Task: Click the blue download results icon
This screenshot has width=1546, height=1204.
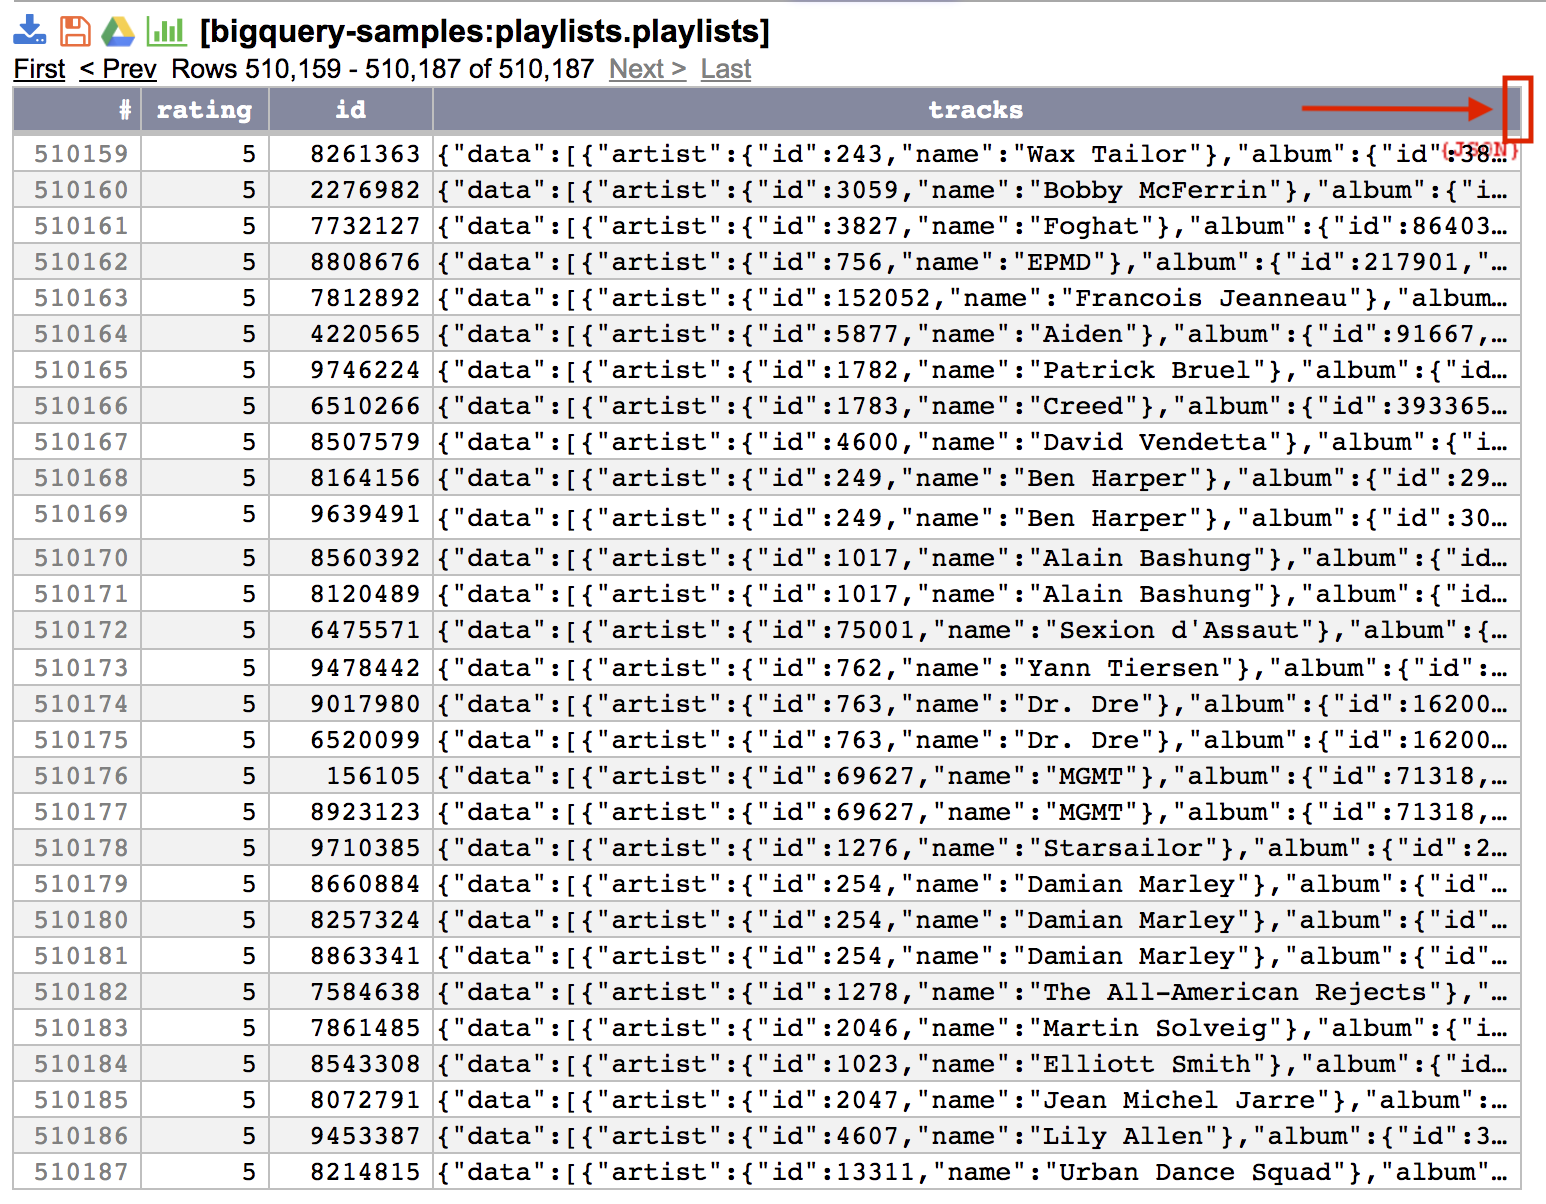Action: (x=30, y=31)
